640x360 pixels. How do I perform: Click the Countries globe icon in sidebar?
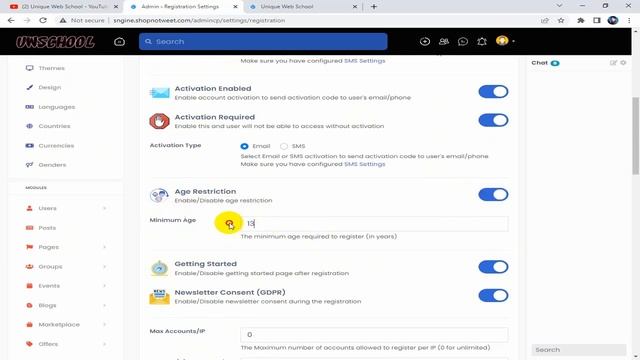coord(29,126)
